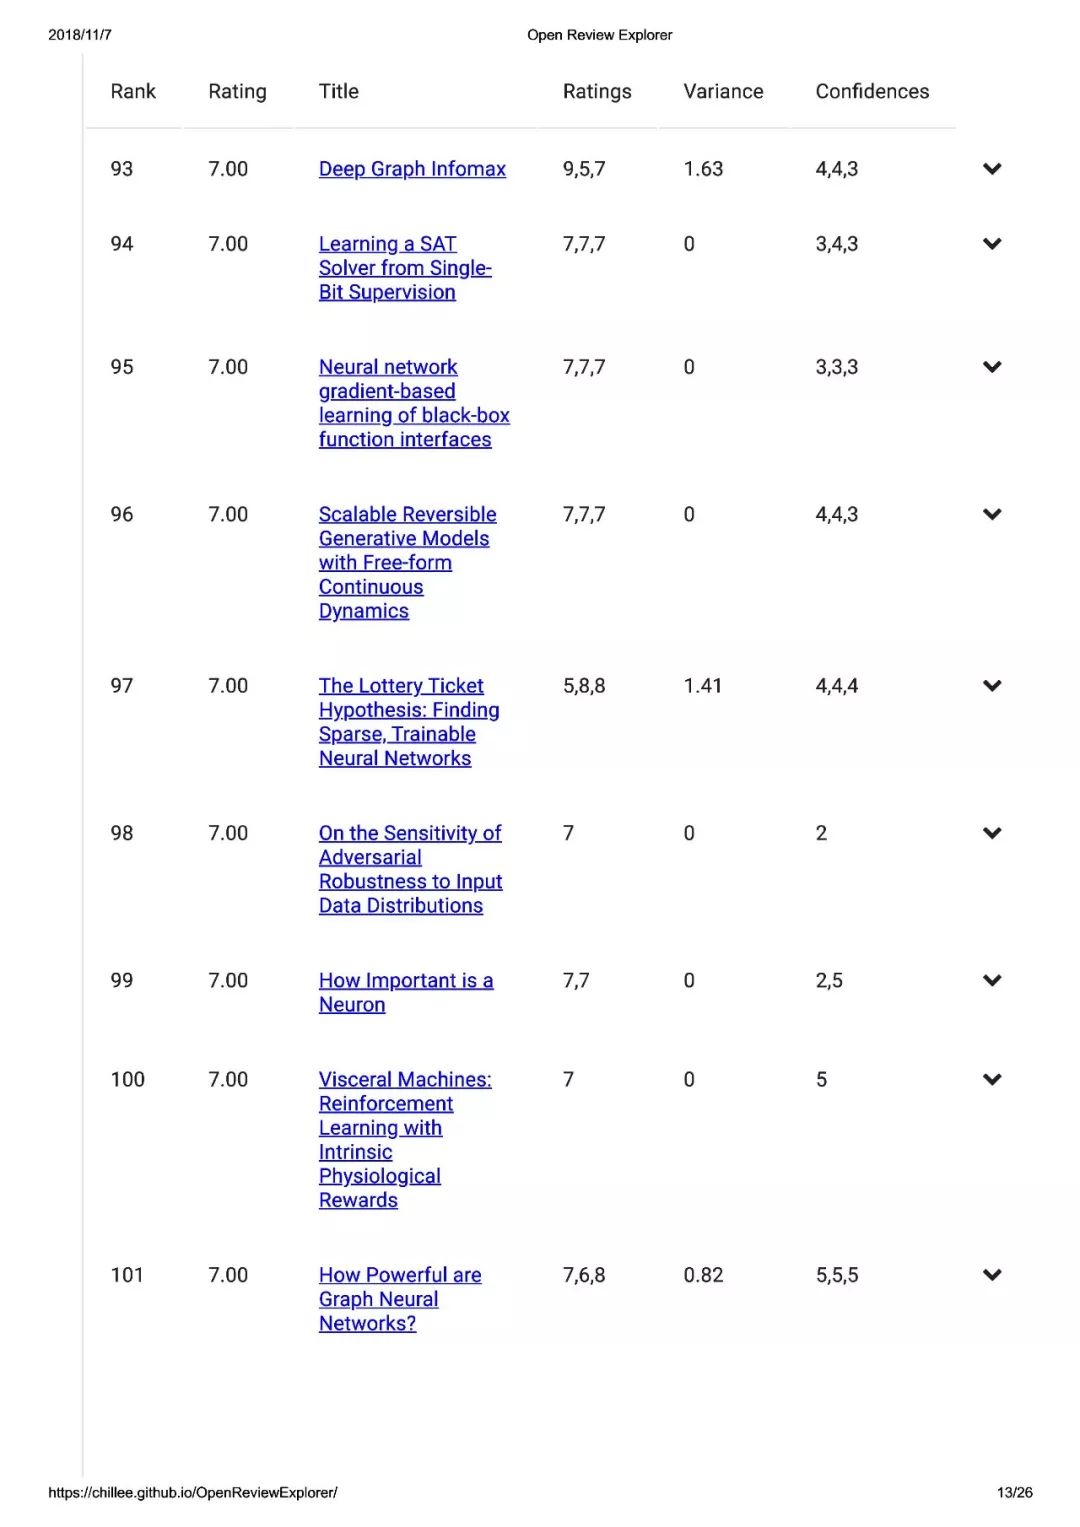Expand the Lottery Ticket Hypothesis row chevron

pyautogui.click(x=992, y=686)
